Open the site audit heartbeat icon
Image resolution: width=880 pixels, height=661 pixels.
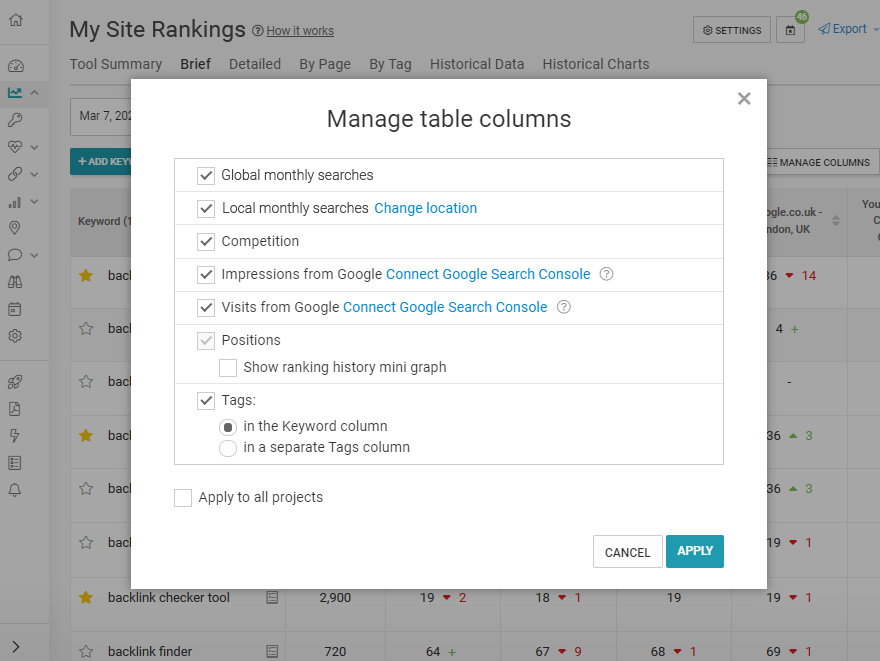pos(15,147)
